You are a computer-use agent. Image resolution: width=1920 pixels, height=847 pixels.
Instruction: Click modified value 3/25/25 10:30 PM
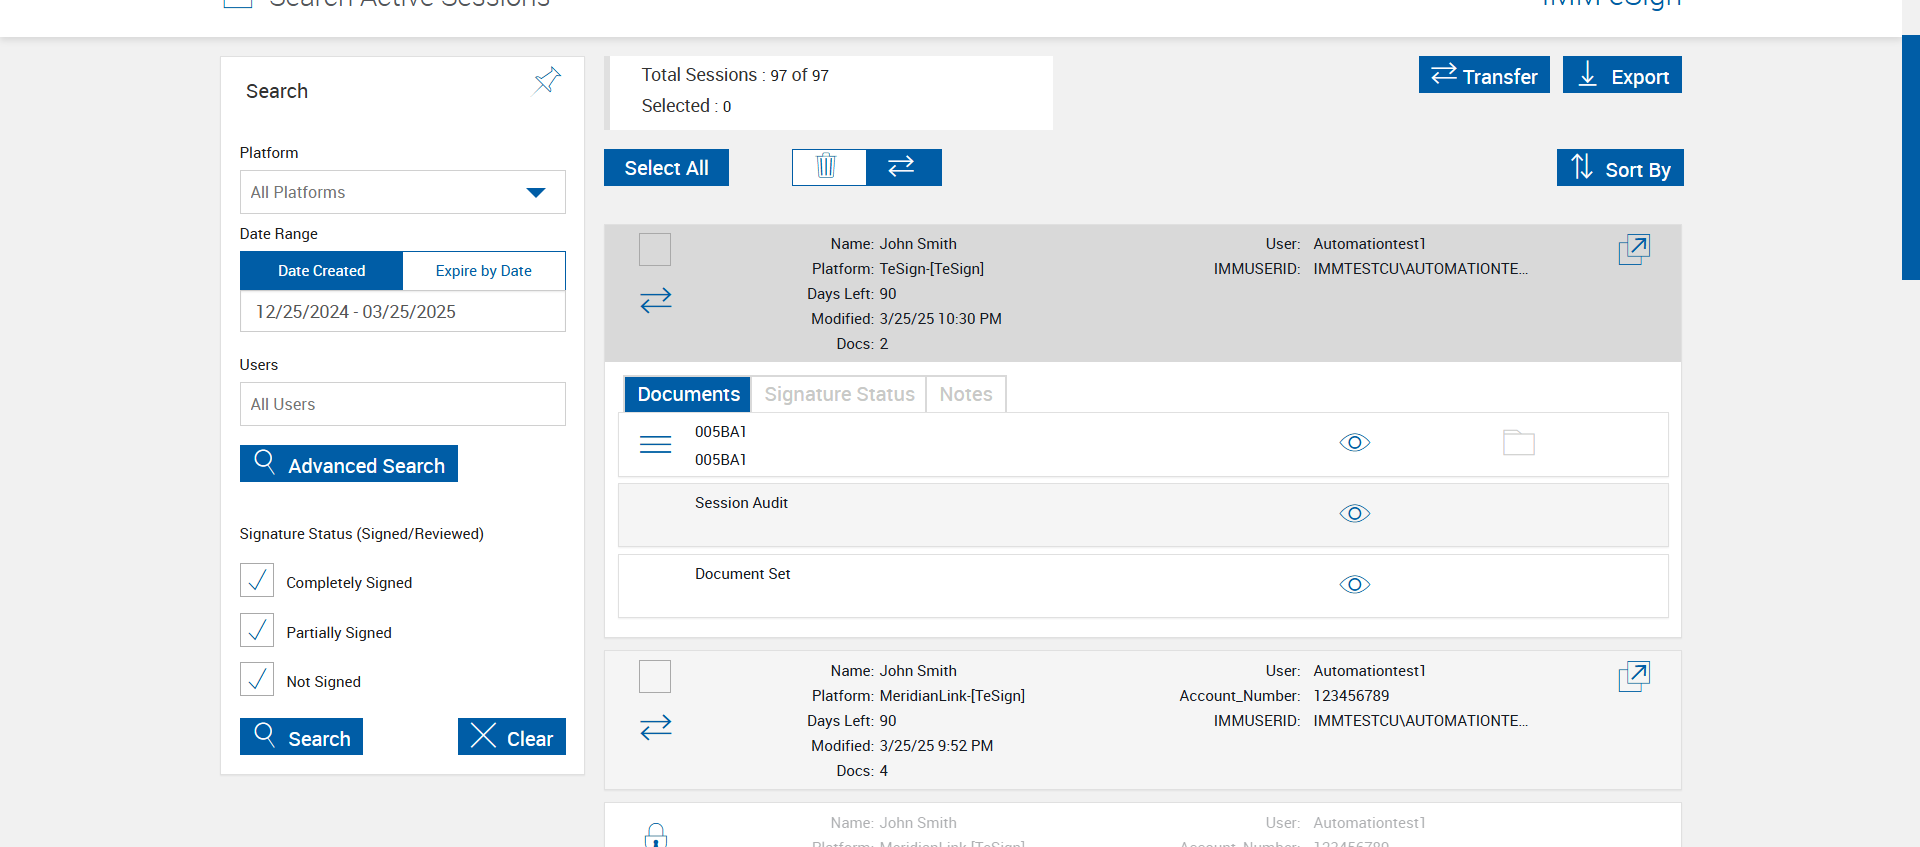coord(940,319)
